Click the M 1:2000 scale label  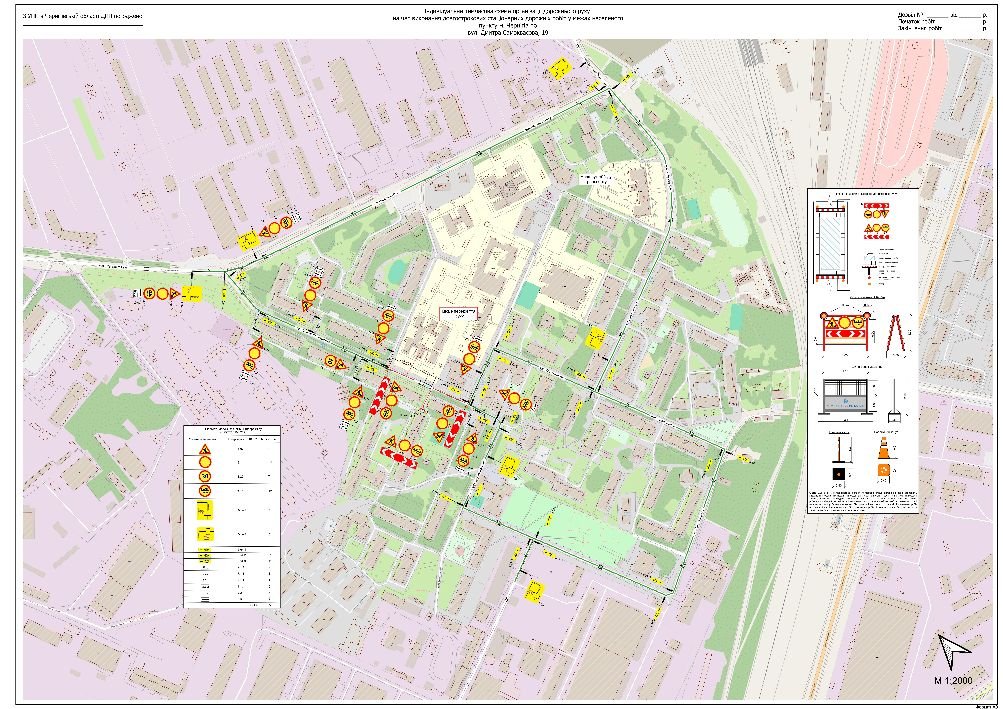(x=953, y=680)
